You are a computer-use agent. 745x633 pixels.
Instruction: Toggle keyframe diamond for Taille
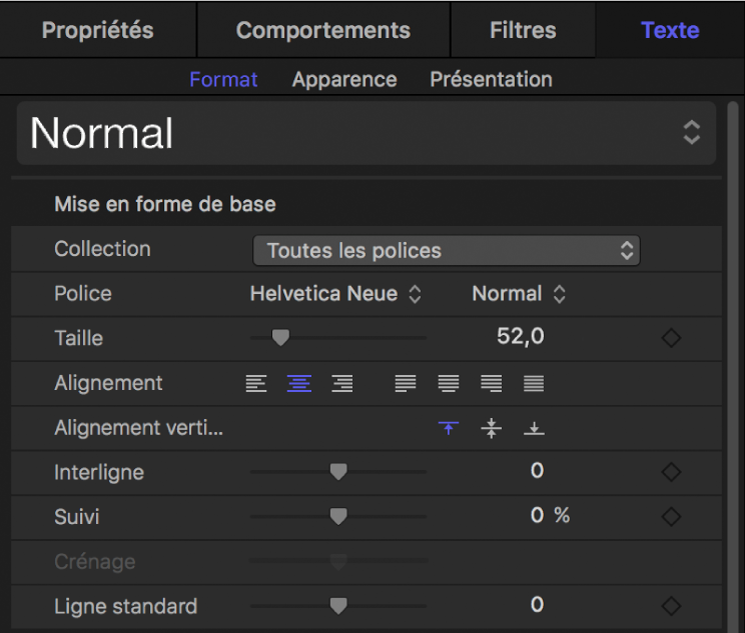click(671, 339)
